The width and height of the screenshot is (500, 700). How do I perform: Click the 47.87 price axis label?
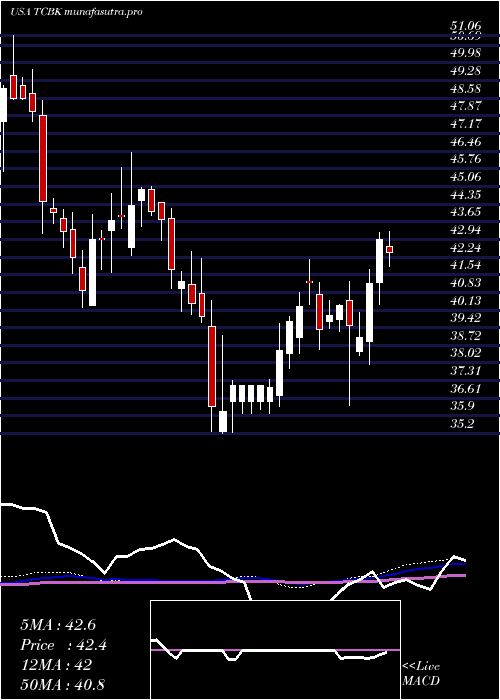click(x=465, y=106)
